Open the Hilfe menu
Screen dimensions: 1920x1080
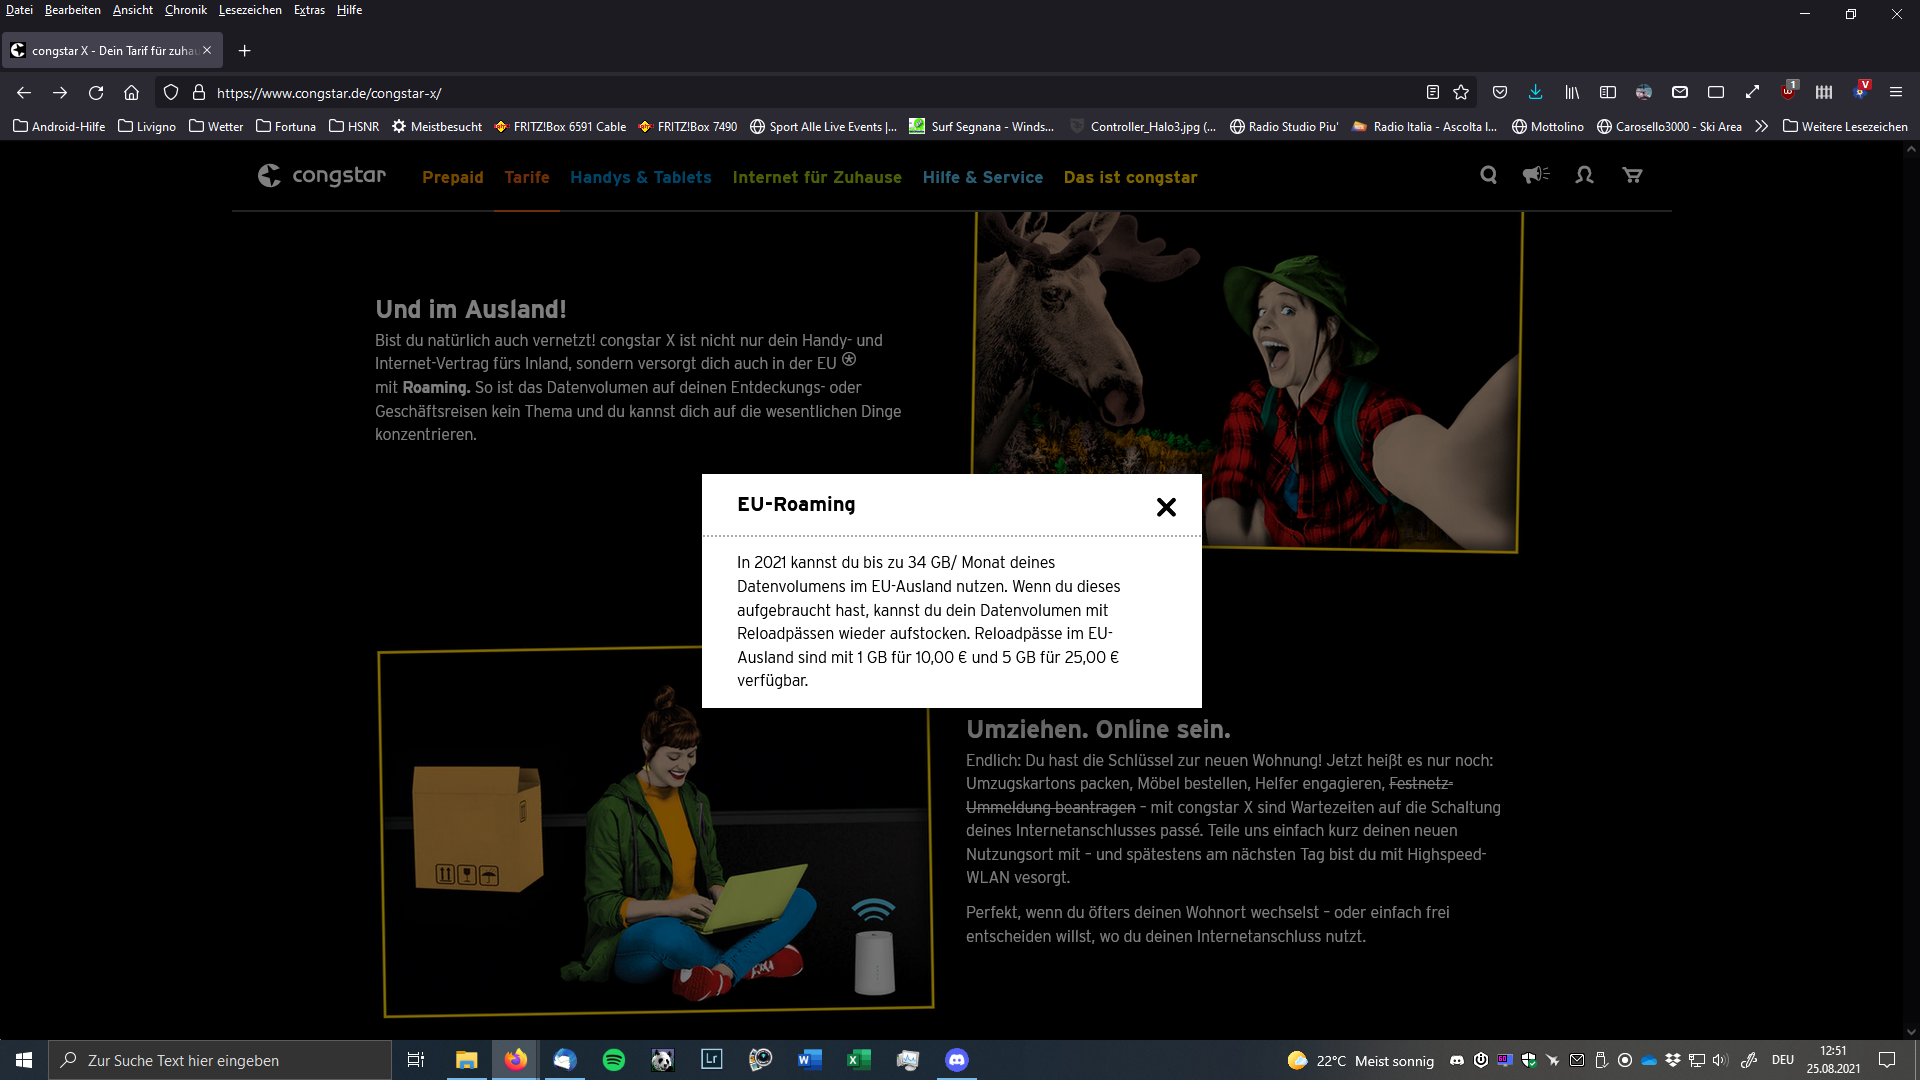[349, 10]
